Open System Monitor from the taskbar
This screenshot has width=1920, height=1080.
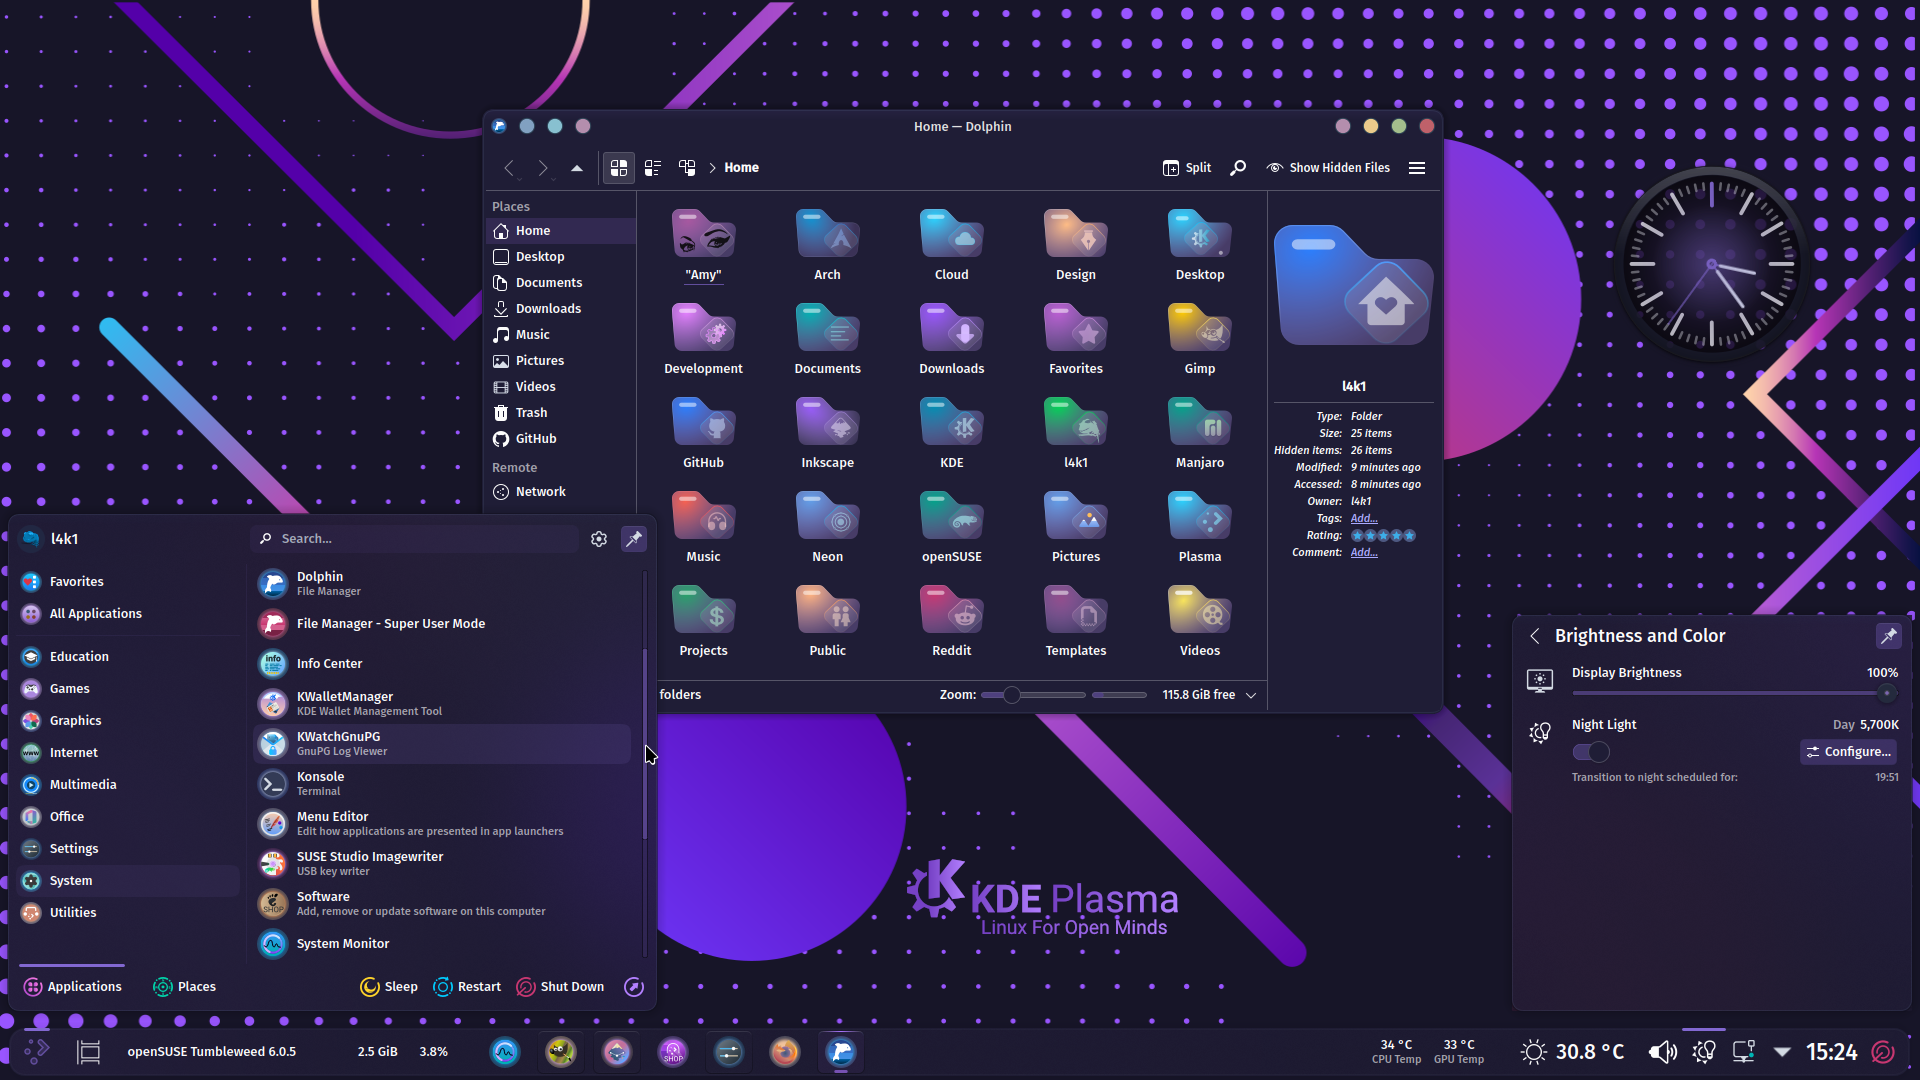(x=505, y=1052)
